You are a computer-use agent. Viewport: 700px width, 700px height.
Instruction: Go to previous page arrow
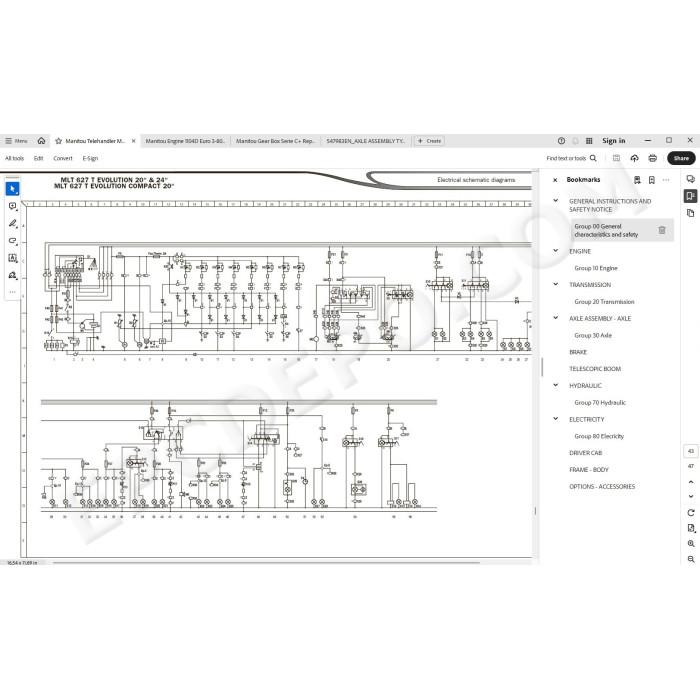(x=691, y=482)
